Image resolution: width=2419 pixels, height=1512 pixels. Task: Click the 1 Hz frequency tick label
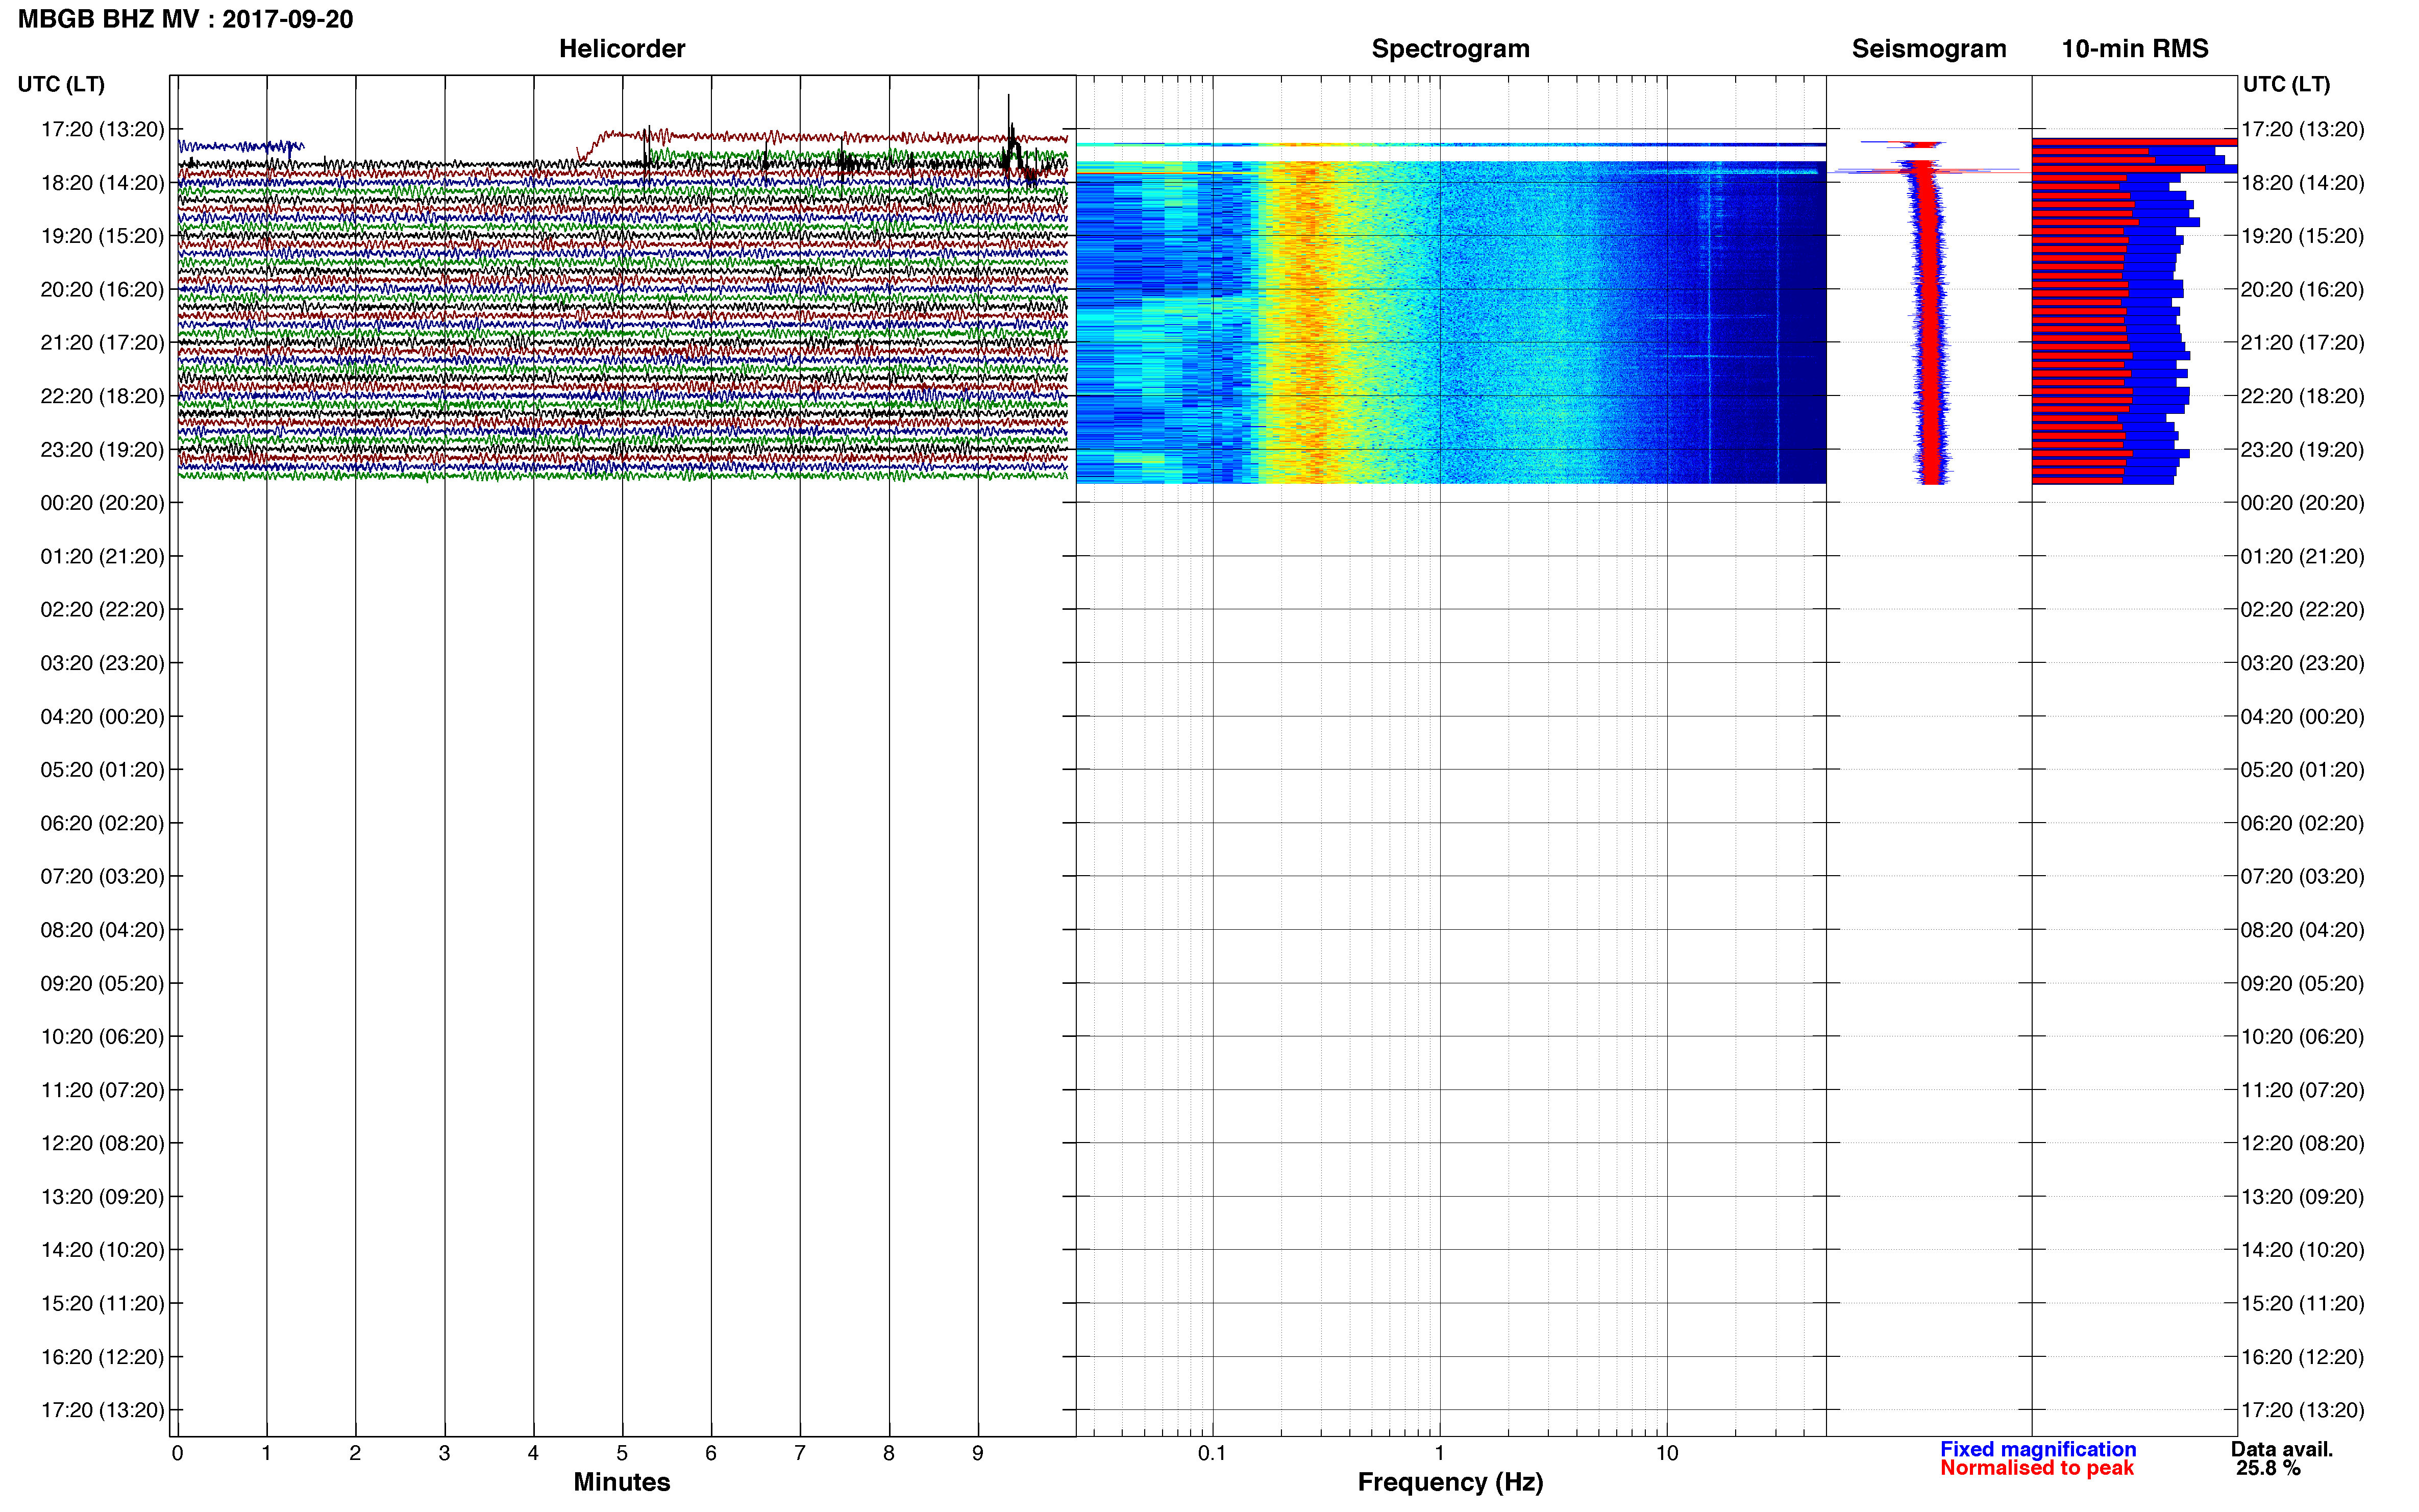coord(1439,1453)
